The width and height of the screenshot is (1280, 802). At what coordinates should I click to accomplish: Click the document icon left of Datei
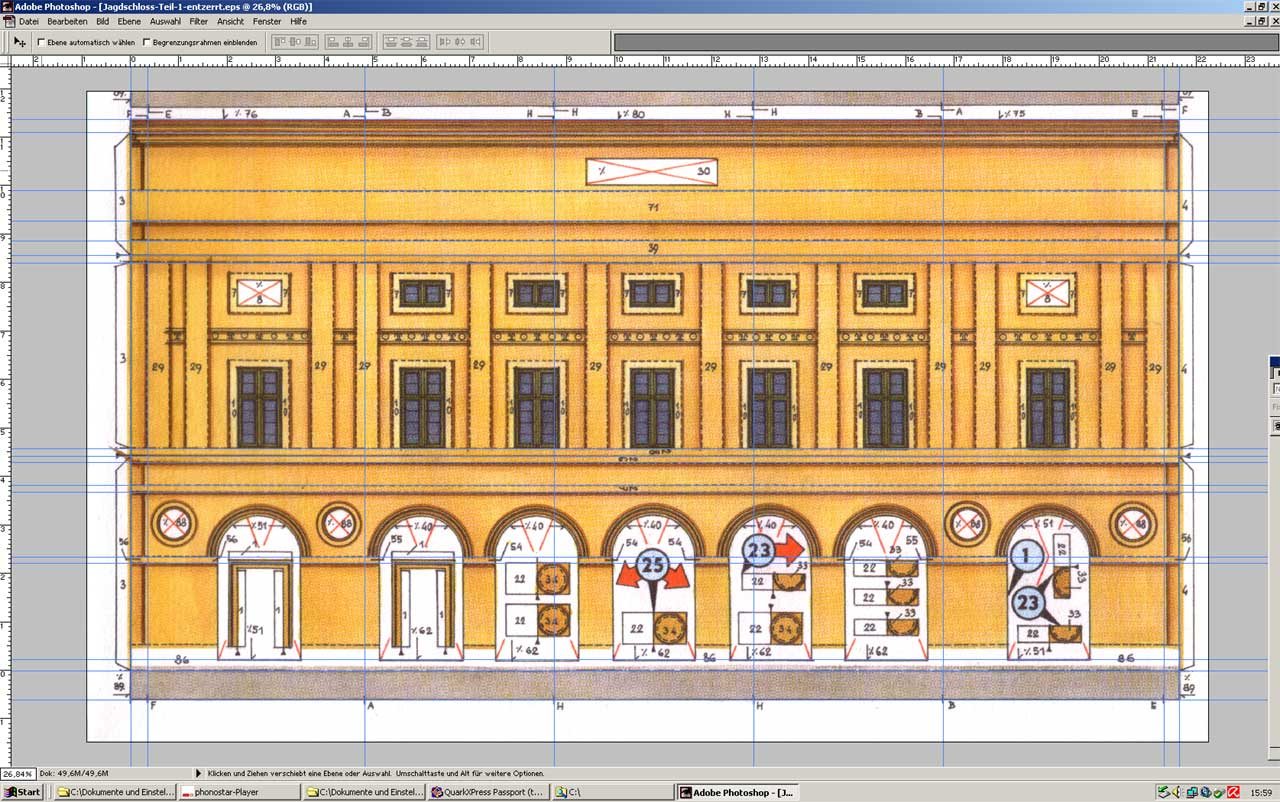(9, 21)
